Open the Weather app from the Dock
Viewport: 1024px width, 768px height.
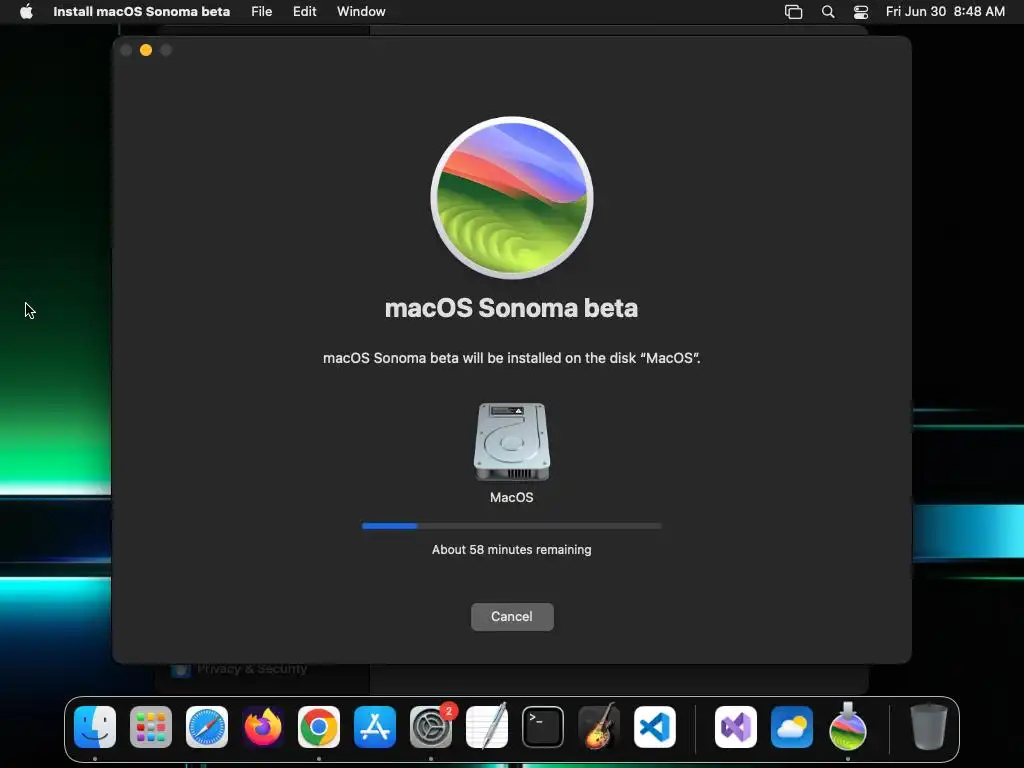point(792,727)
